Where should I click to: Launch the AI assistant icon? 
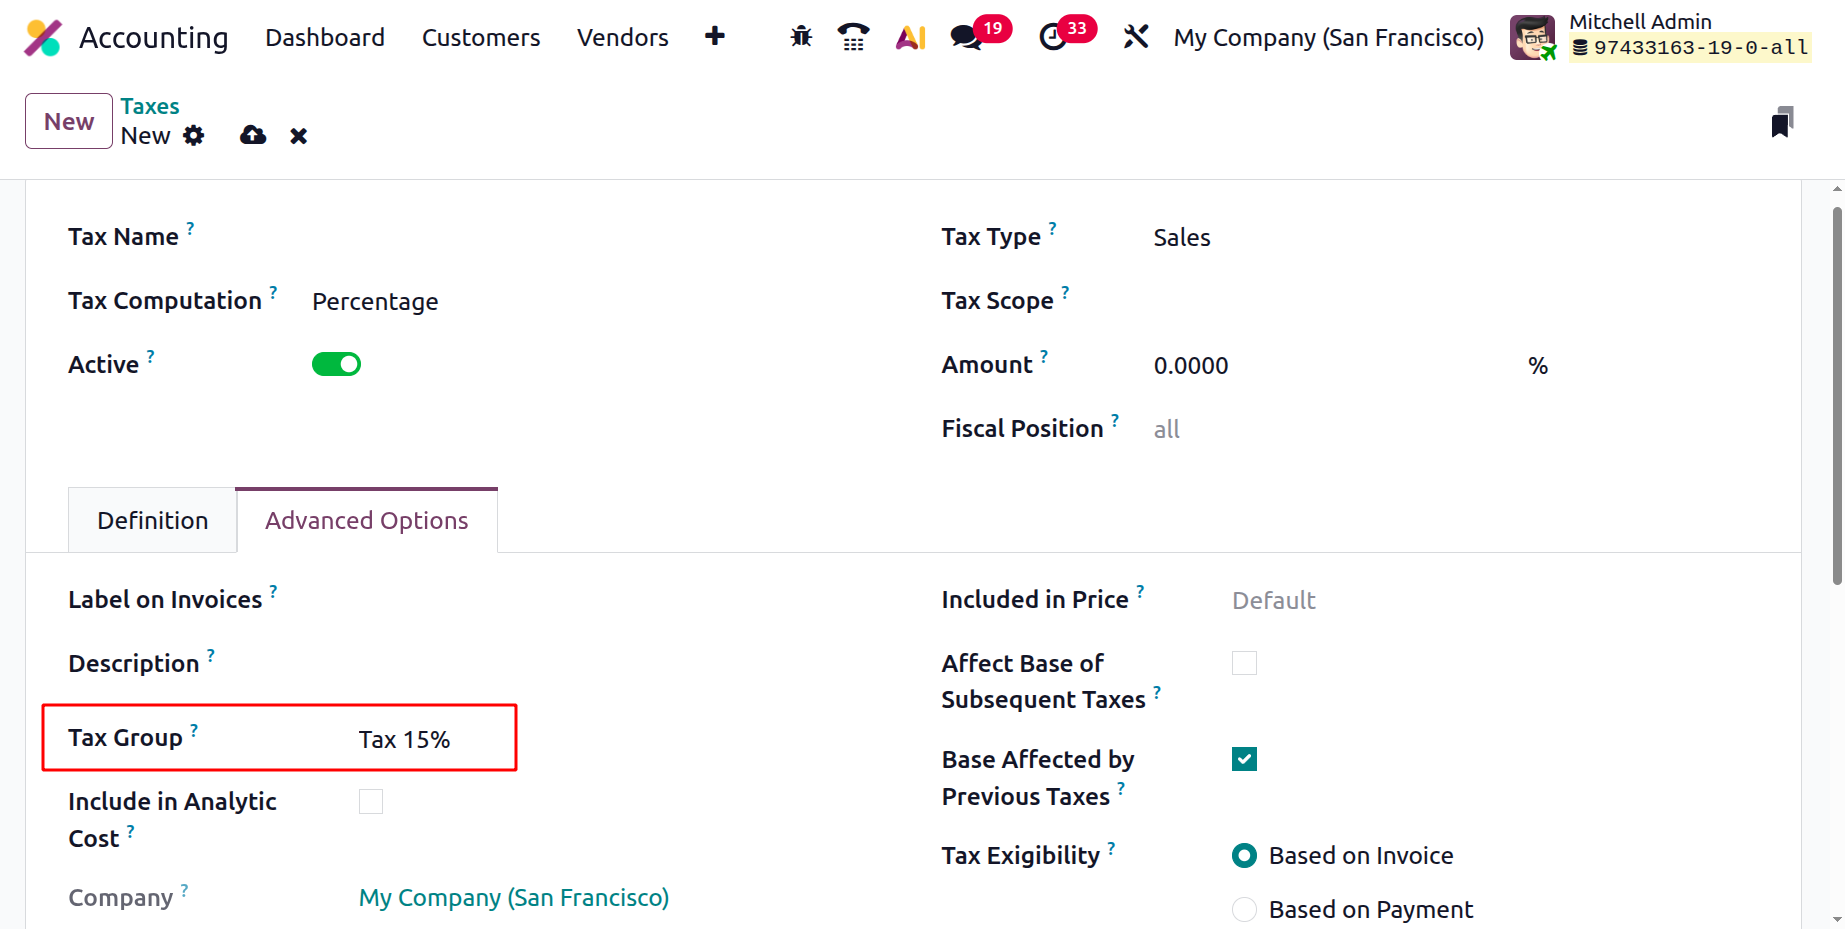pyautogui.click(x=911, y=37)
